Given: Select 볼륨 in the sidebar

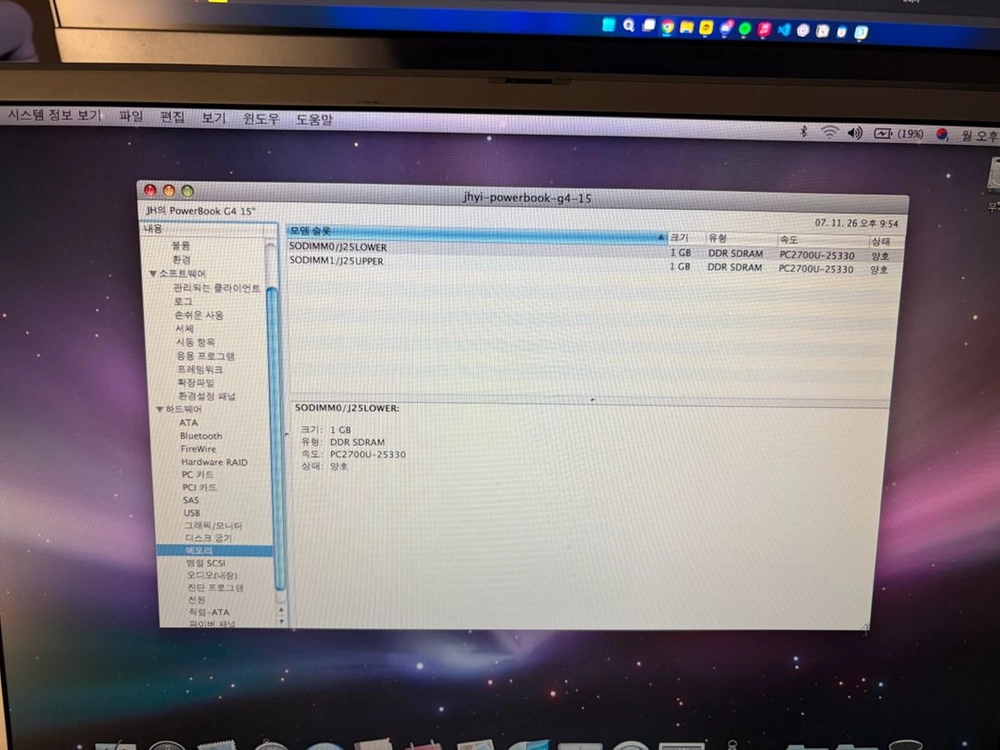Looking at the screenshot, I should coord(180,246).
